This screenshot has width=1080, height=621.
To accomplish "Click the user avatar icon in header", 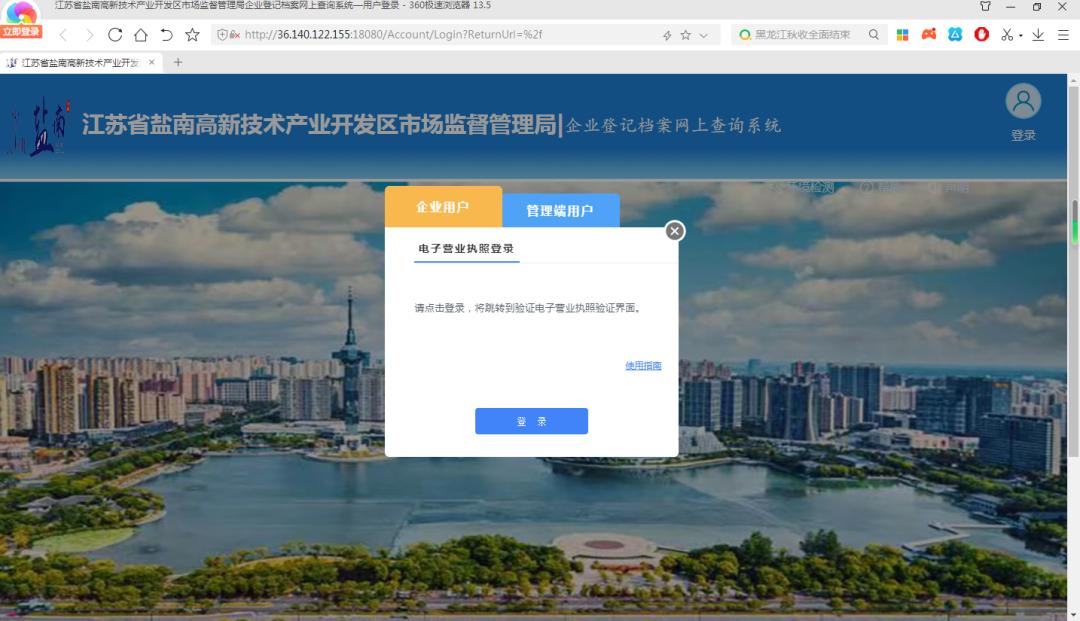I will 1023,101.
